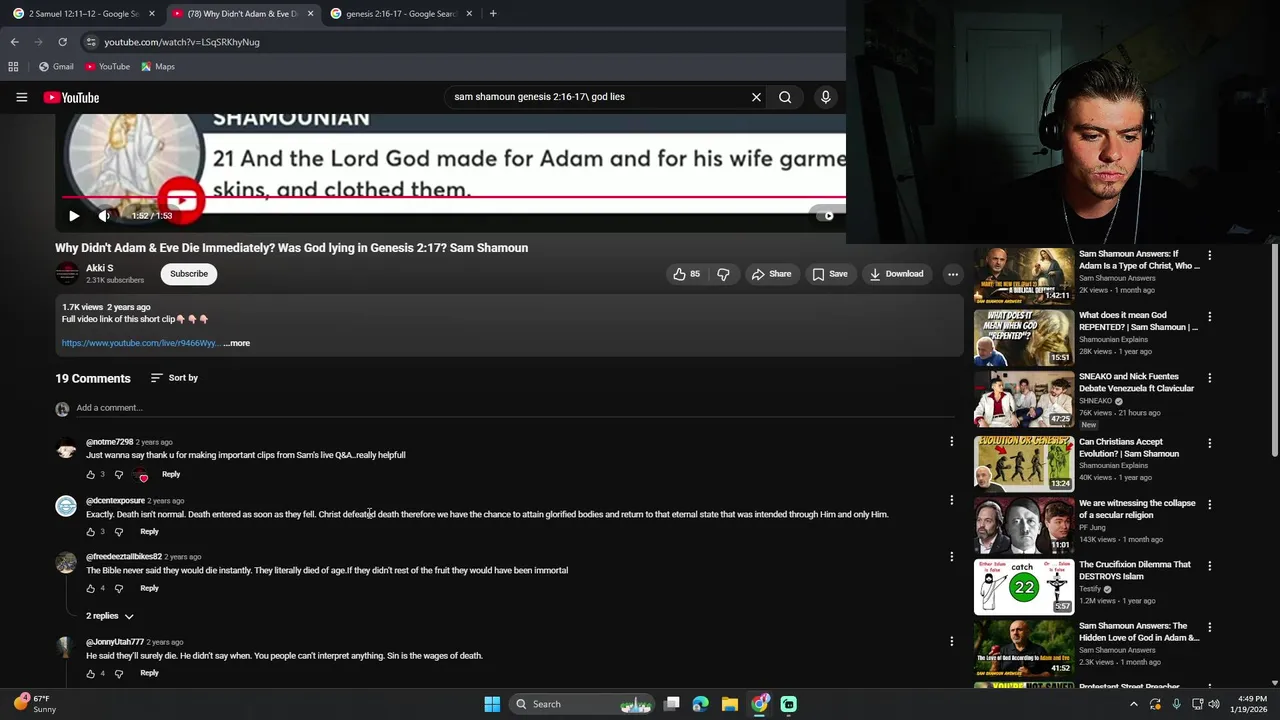1280x720 pixels.
Task: Open the YouTube guide hamburger menu
Action: [x=21, y=97]
